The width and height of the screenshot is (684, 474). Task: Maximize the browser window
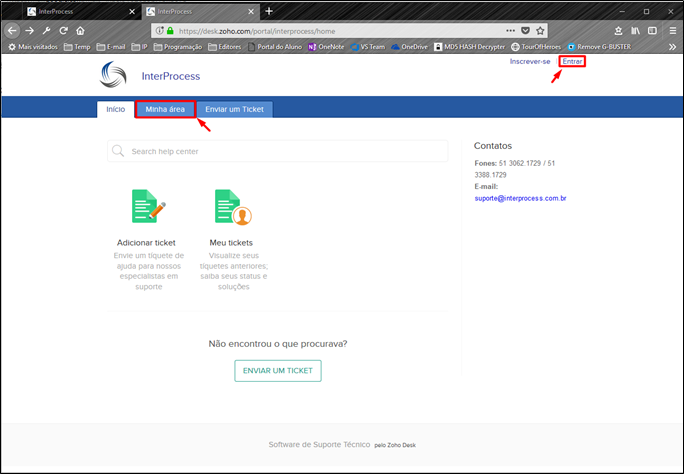(x=646, y=11)
